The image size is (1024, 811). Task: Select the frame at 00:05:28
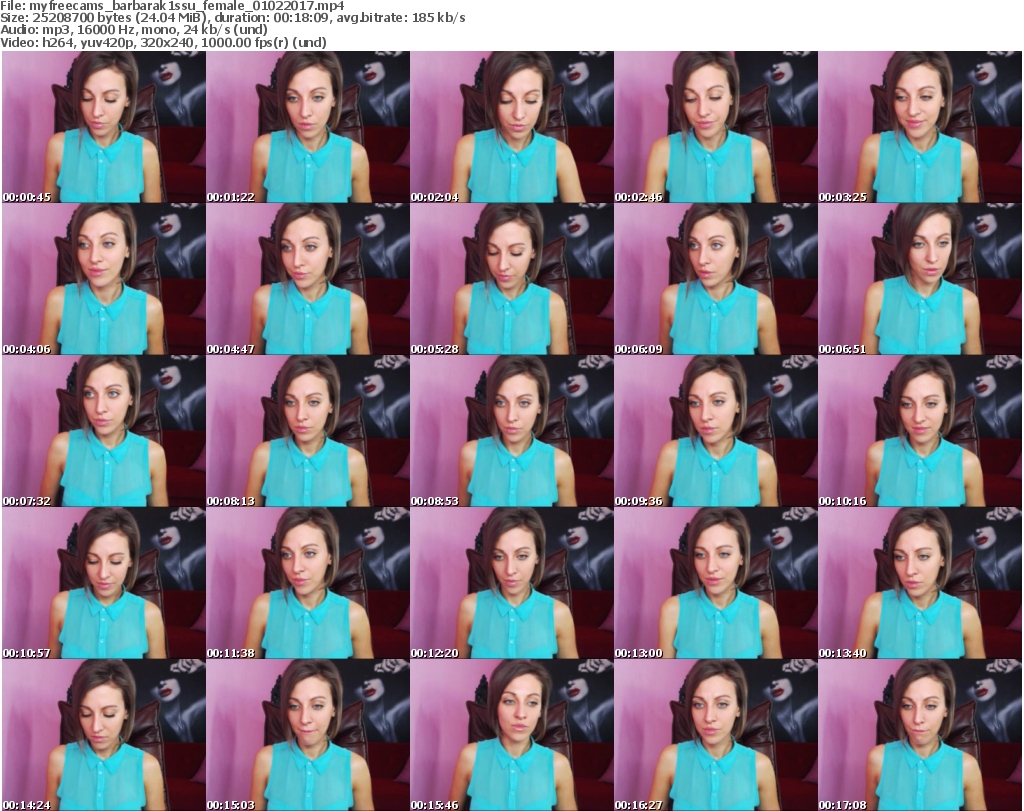pos(511,279)
